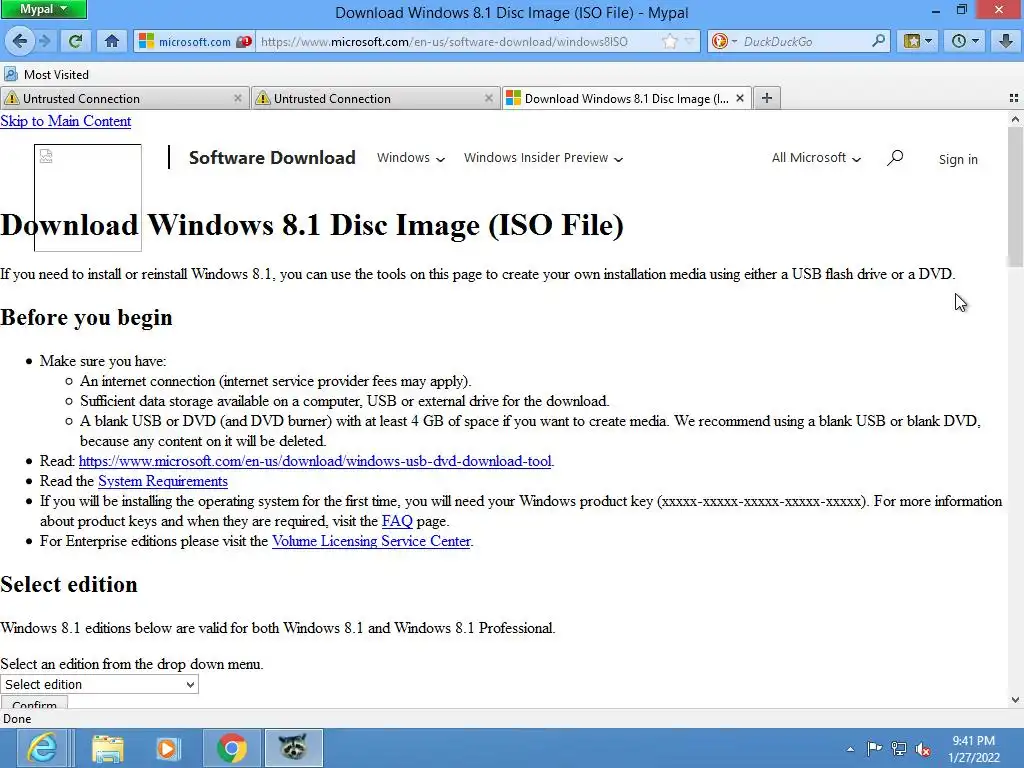Image resolution: width=1024 pixels, height=768 pixels.
Task: Open the Action Center flag tray icon
Action: pos(874,749)
